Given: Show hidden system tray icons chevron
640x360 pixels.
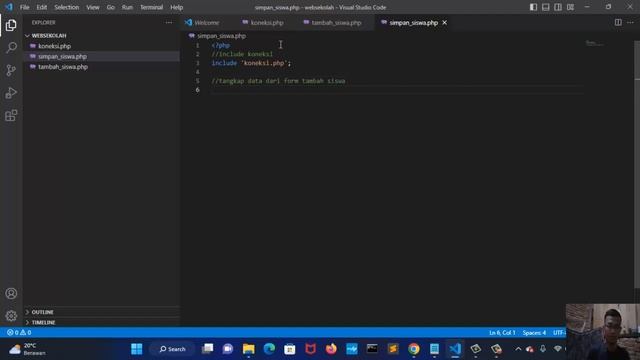Looking at the screenshot, I should click(x=518, y=349).
